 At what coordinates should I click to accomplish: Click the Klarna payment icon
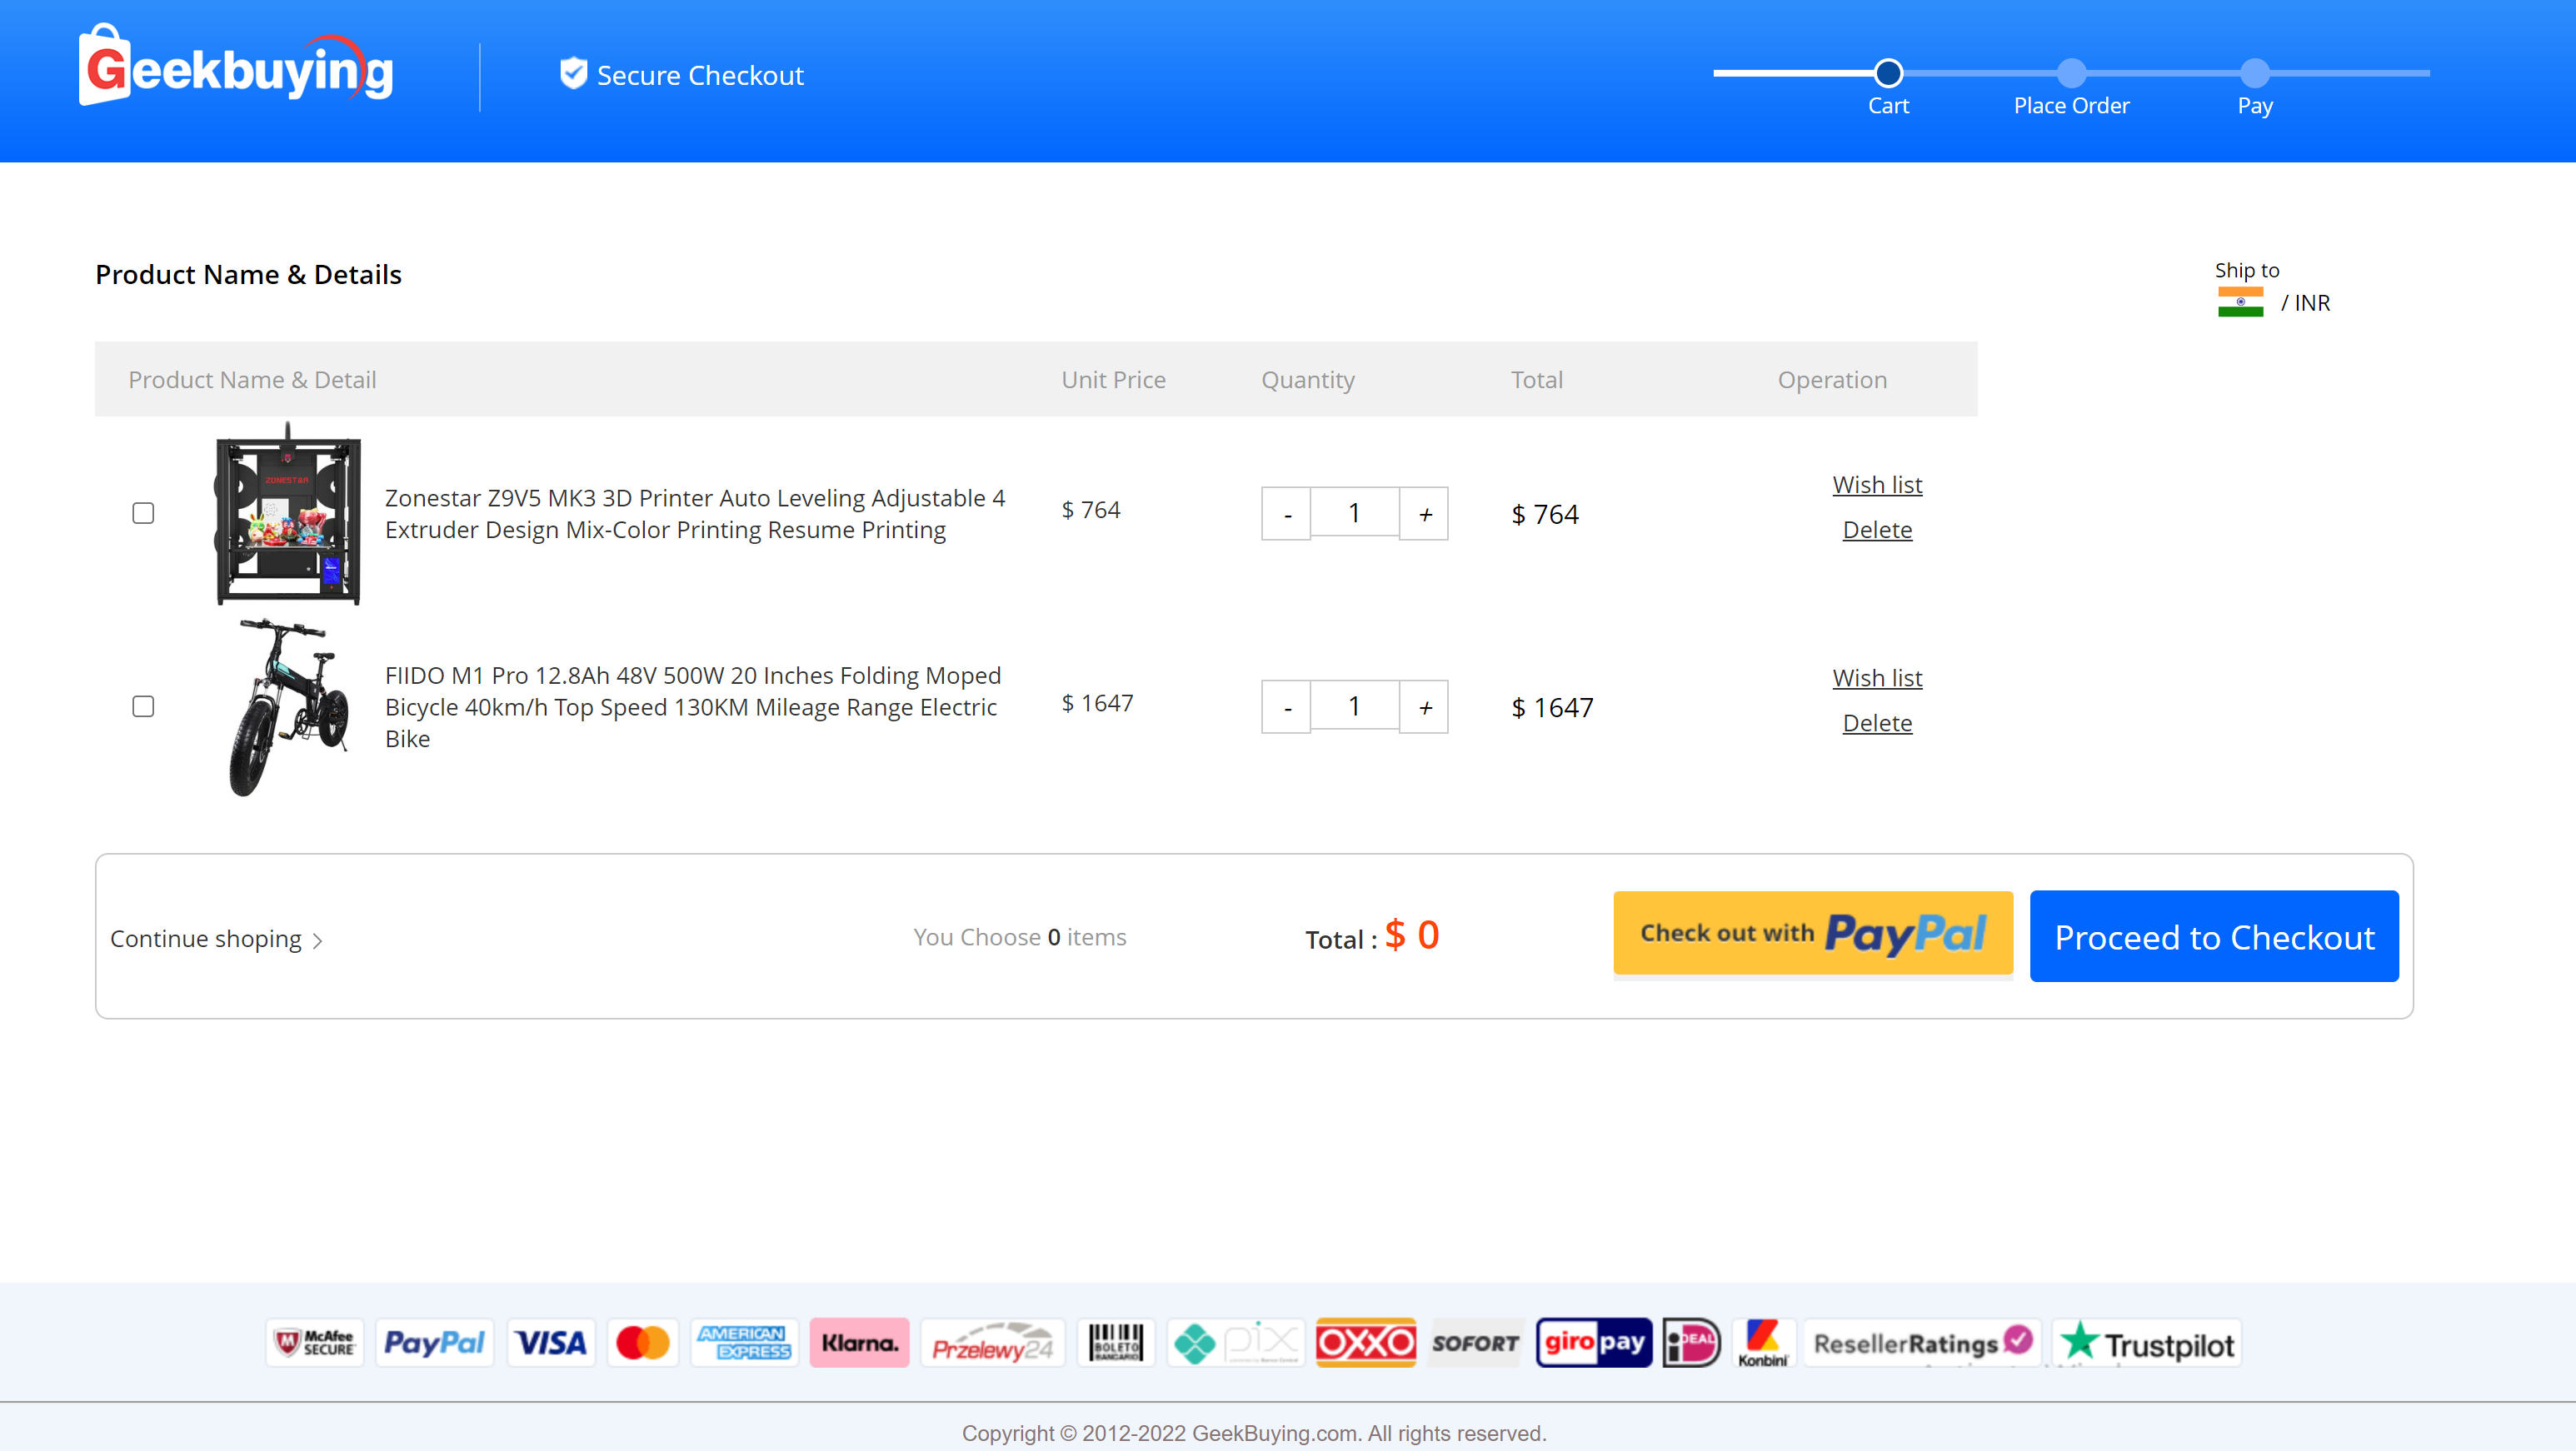pos(859,1342)
